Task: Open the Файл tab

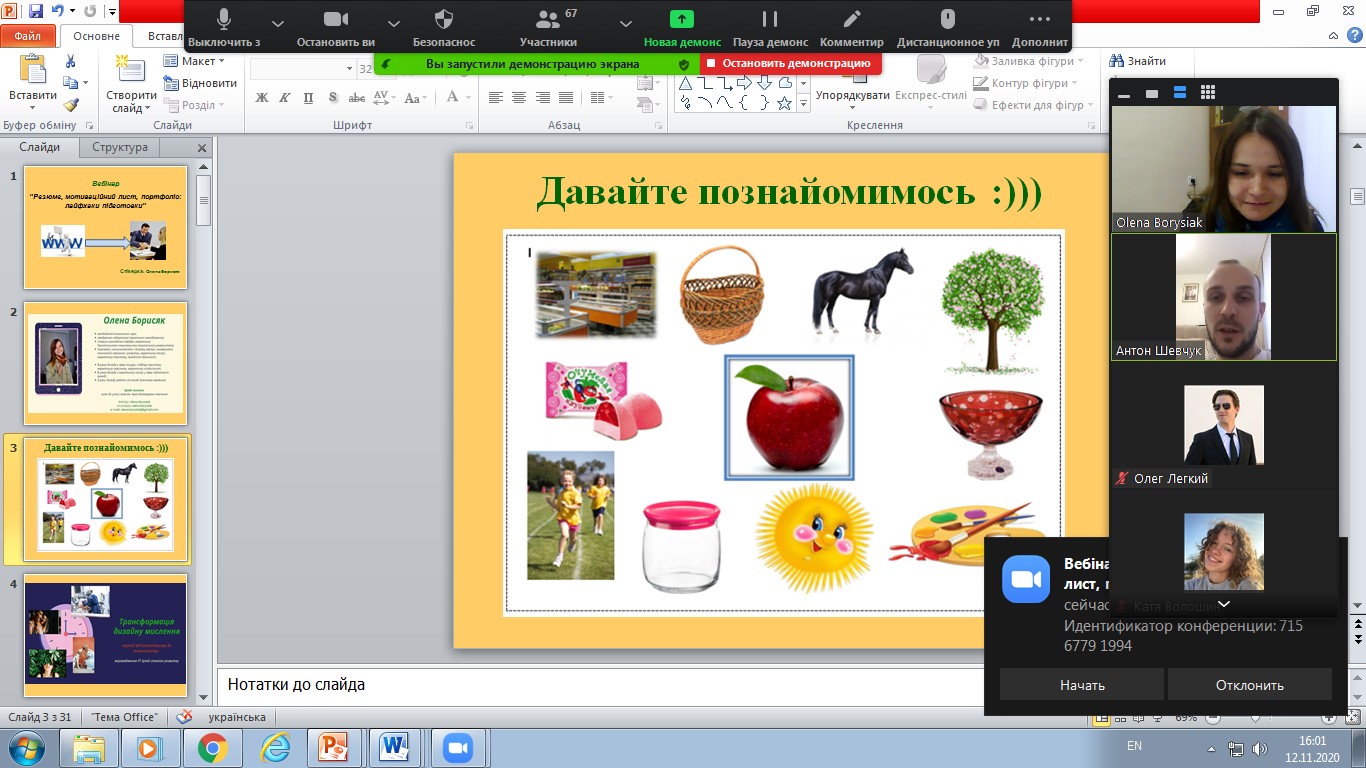Action: tap(28, 35)
